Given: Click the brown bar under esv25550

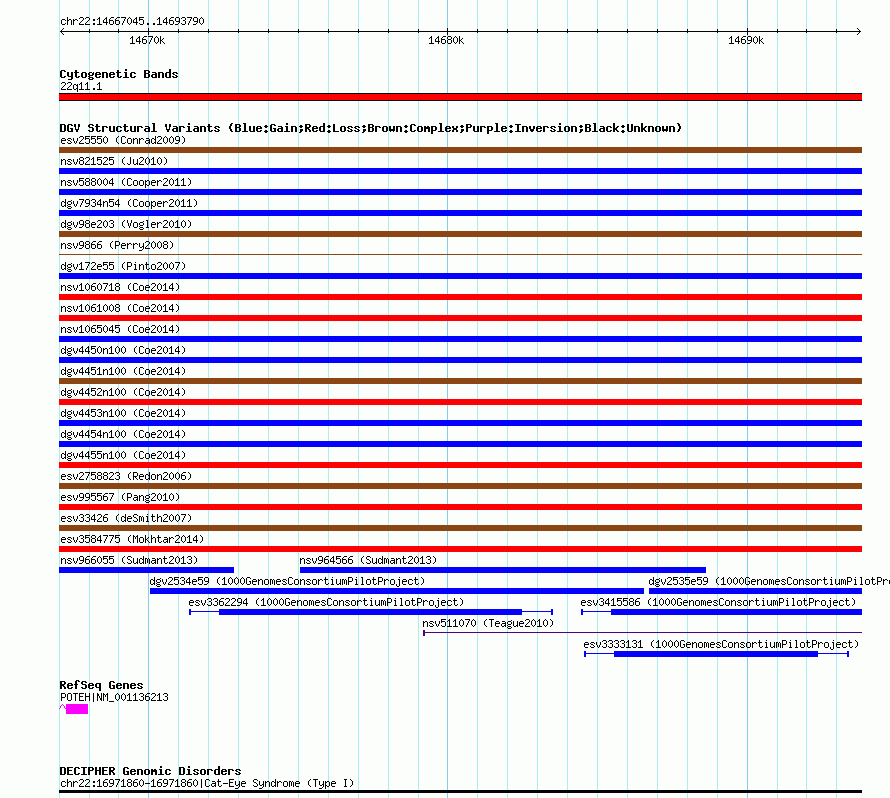Looking at the screenshot, I should point(460,150).
